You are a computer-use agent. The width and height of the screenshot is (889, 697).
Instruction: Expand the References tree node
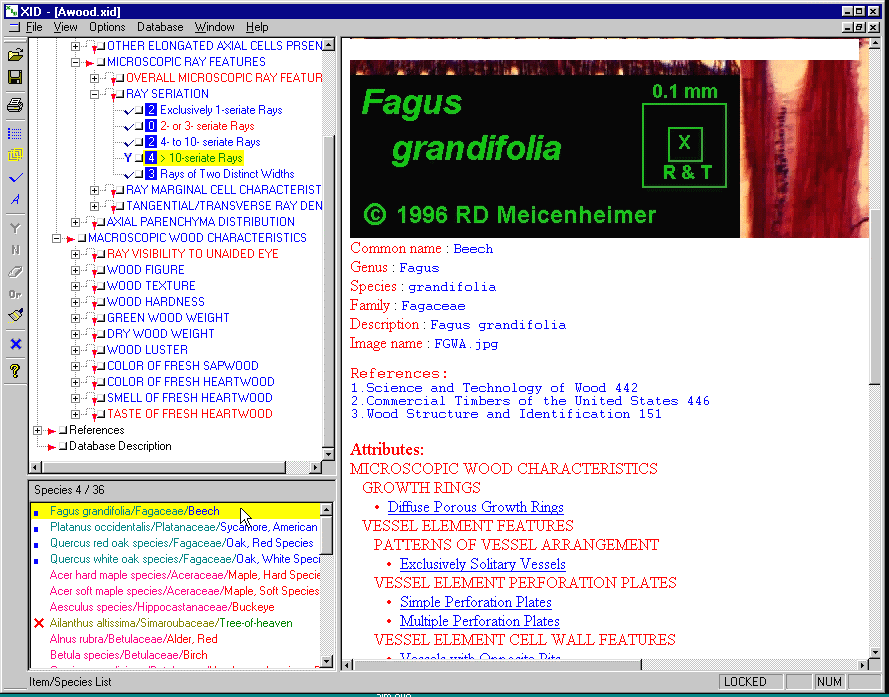click(x=38, y=430)
